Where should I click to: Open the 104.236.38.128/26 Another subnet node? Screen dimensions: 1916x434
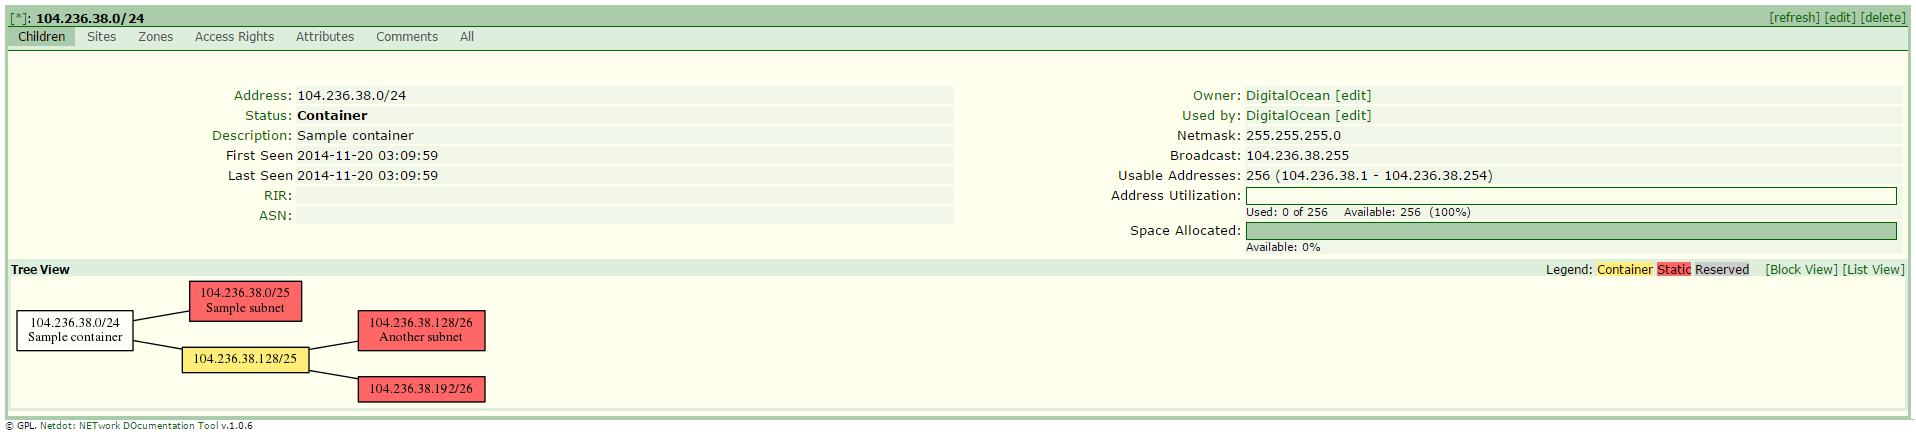click(x=421, y=330)
